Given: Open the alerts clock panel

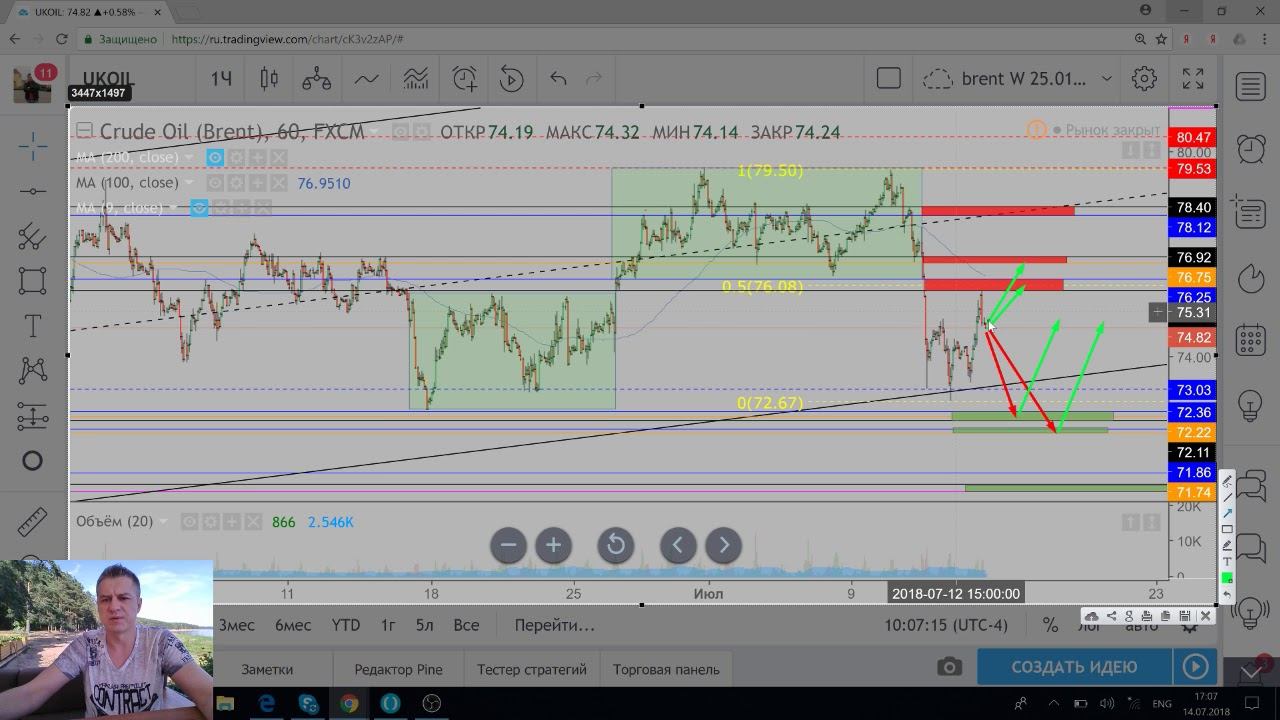Looking at the screenshot, I should coord(1250,148).
